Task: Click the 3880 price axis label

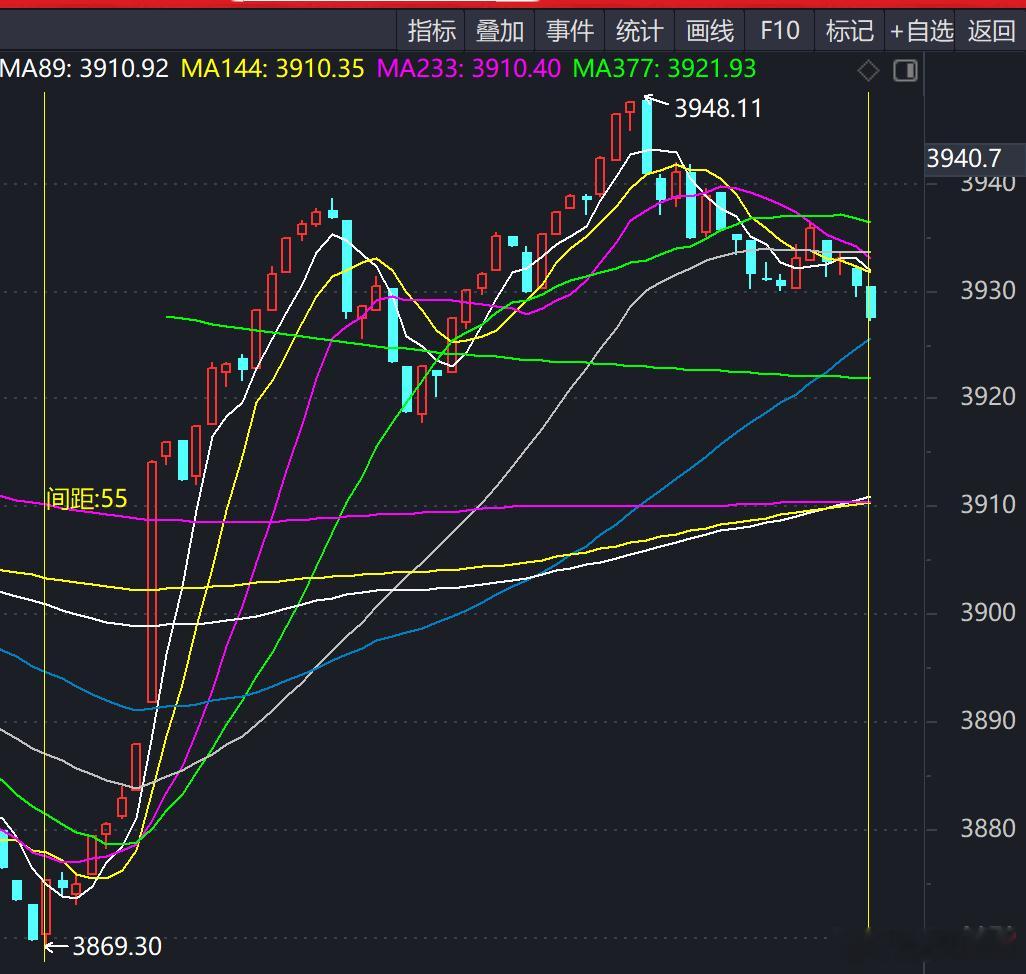Action: pyautogui.click(x=987, y=828)
